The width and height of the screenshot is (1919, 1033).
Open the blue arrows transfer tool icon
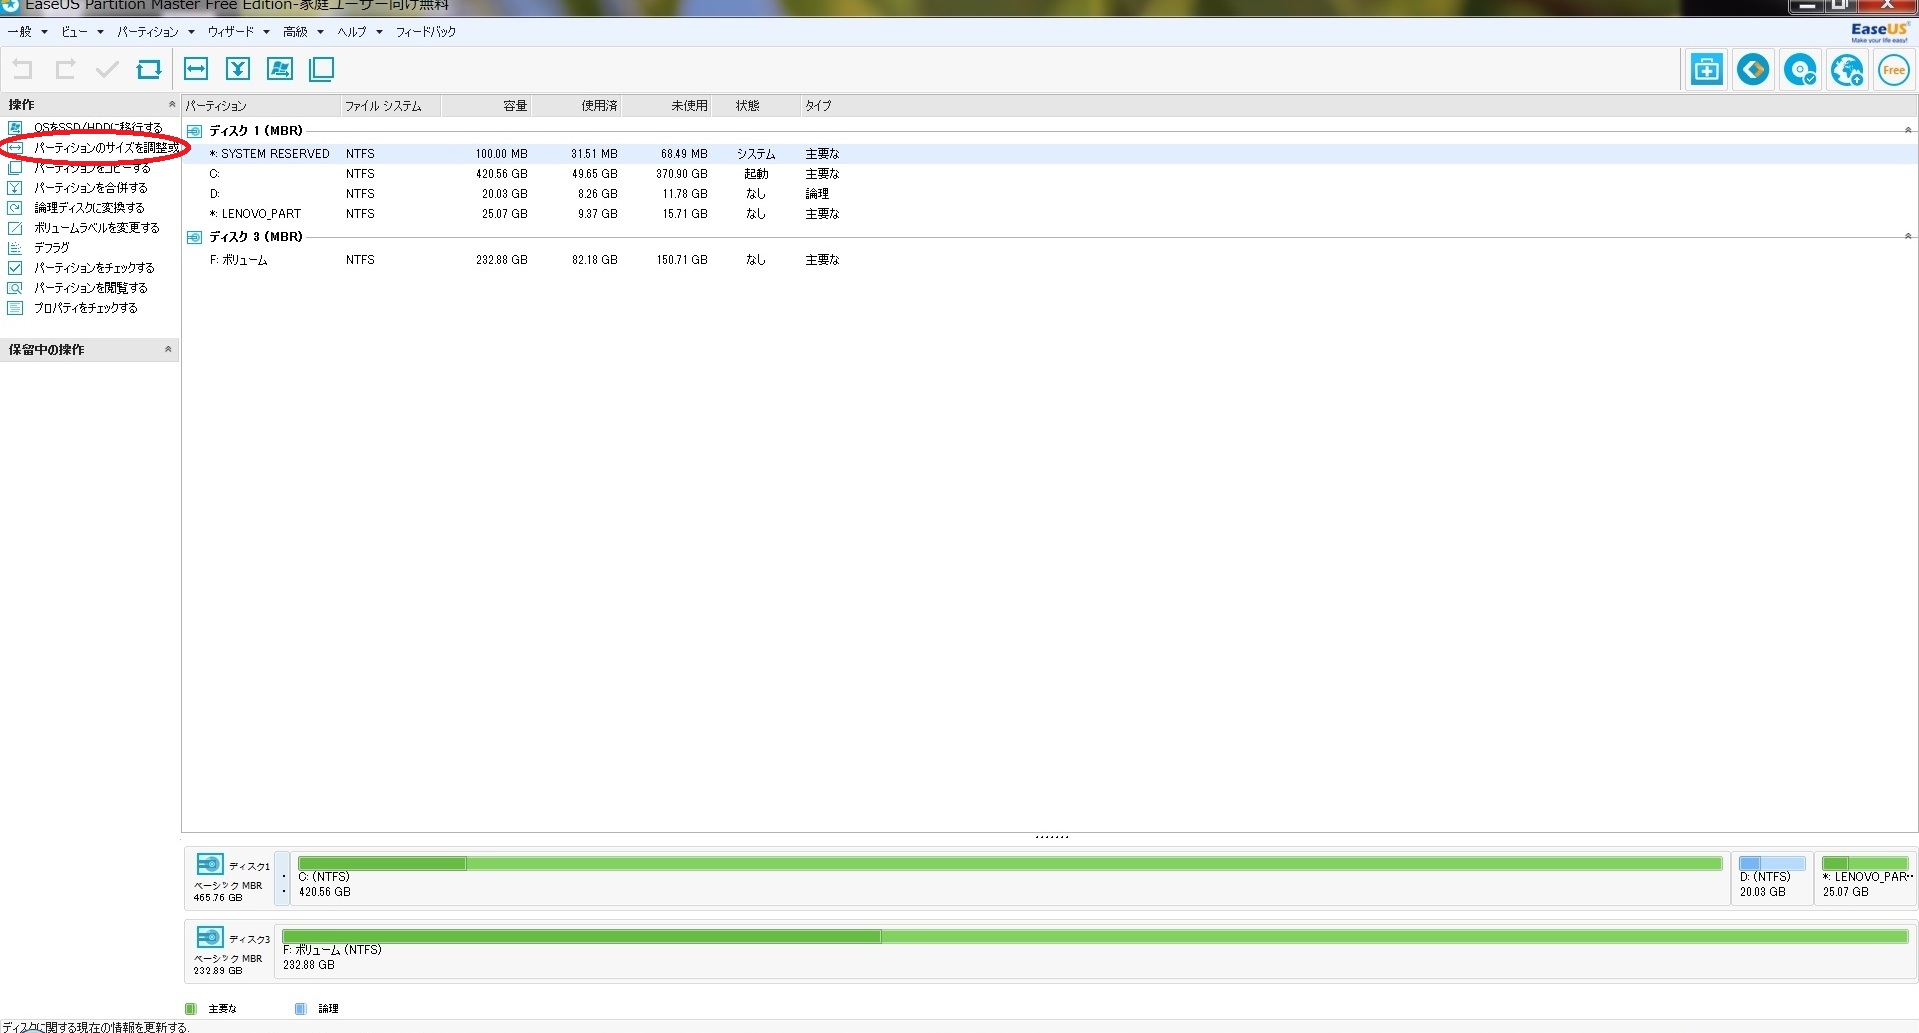(1753, 70)
